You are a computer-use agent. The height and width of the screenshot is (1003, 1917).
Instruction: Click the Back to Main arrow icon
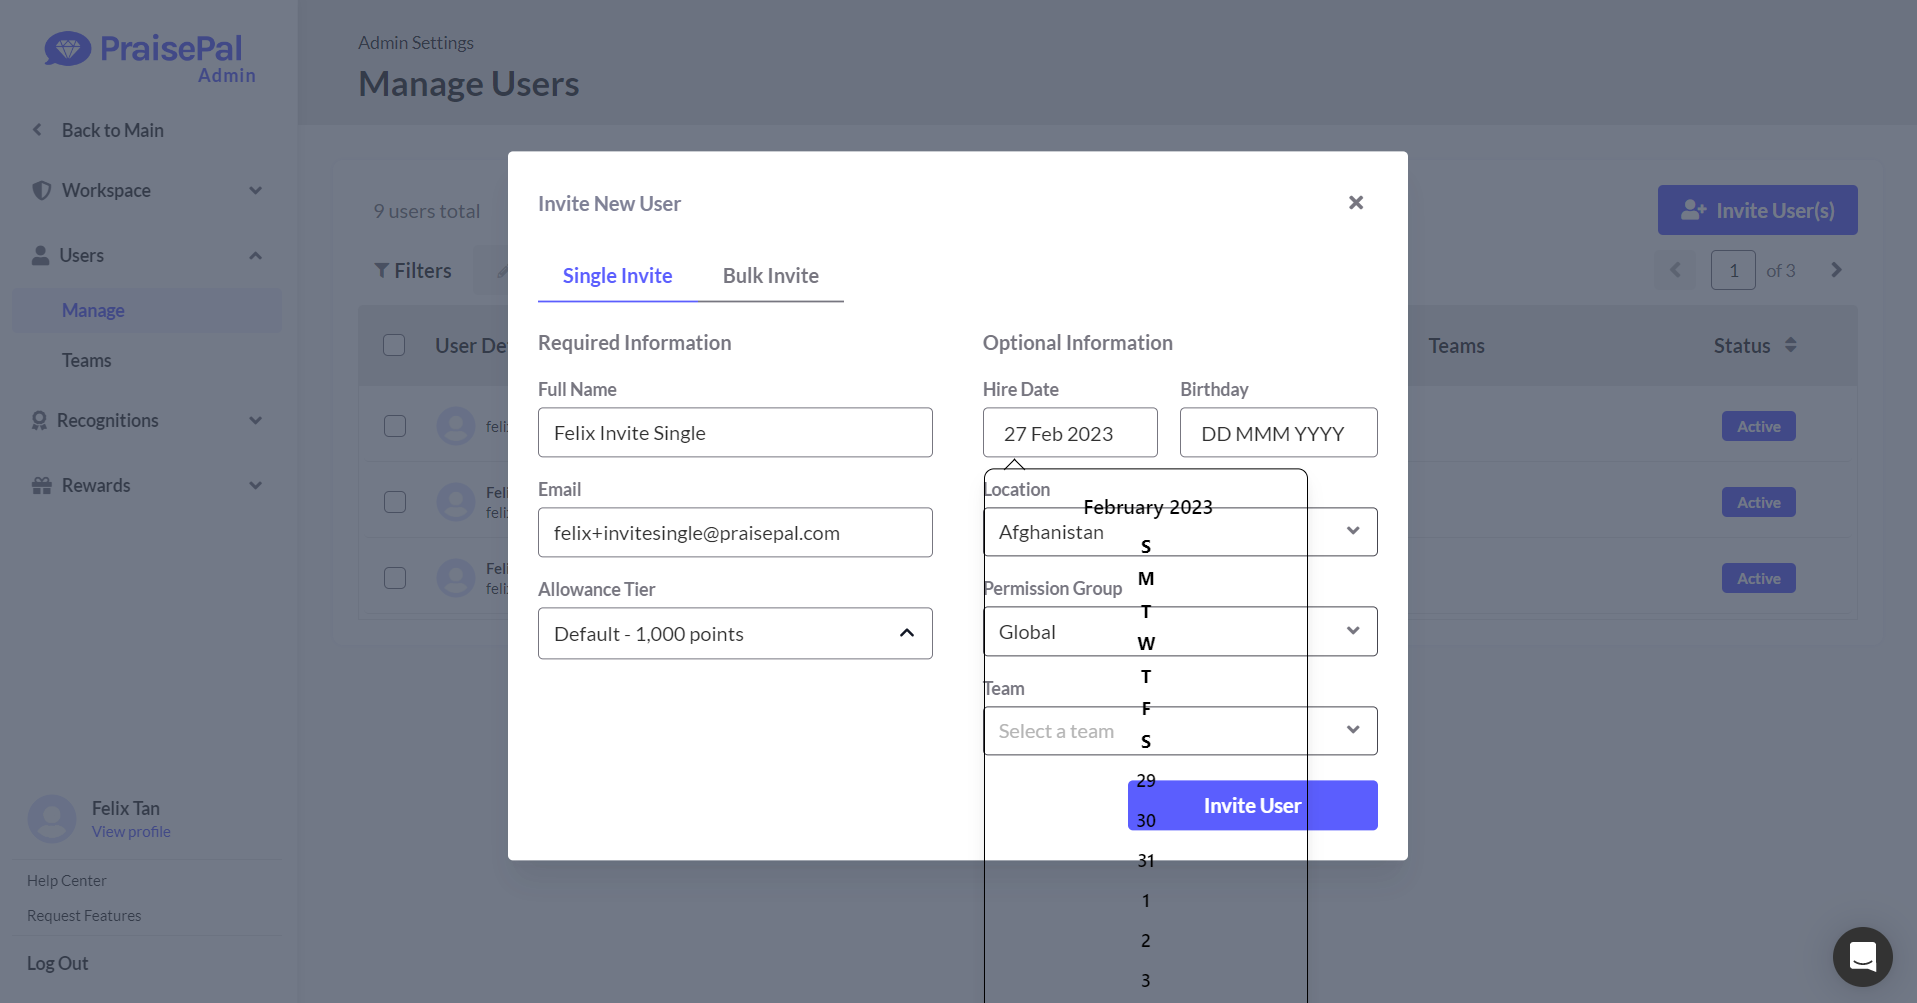pos(38,130)
